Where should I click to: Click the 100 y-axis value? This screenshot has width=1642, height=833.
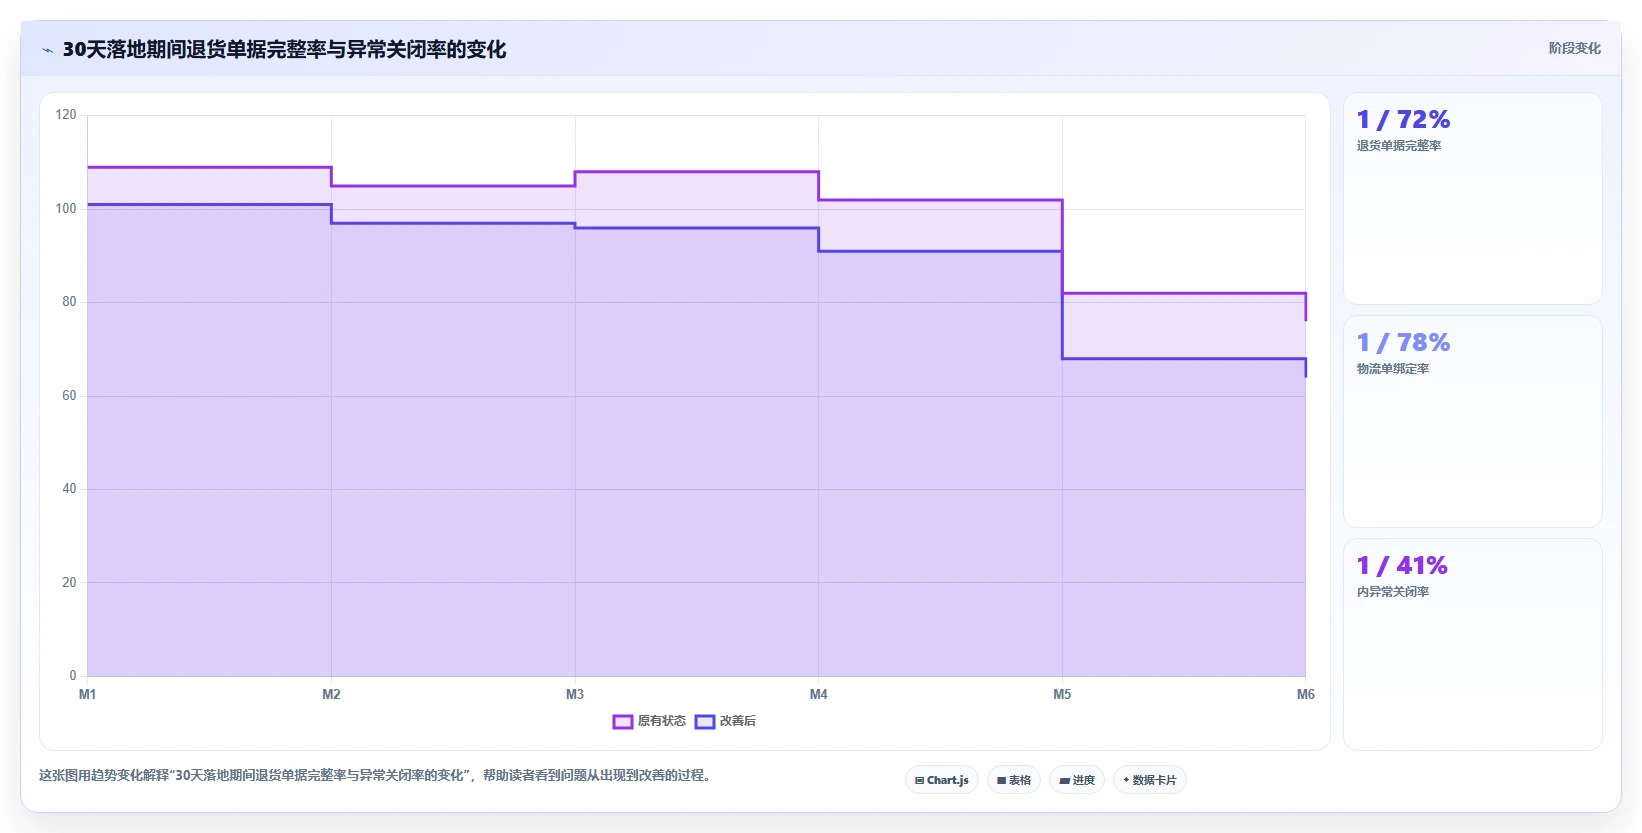(x=66, y=209)
